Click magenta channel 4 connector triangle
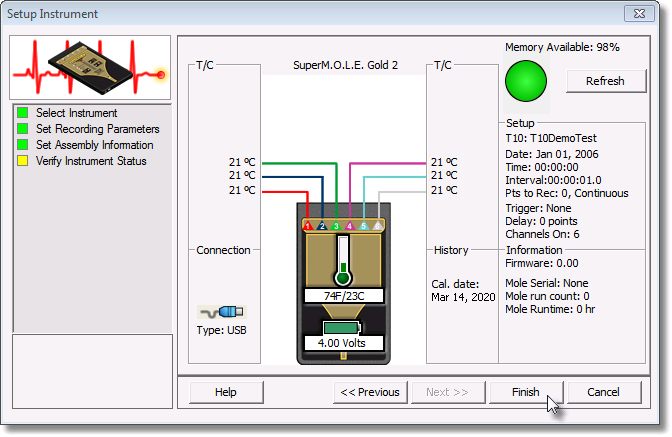The width and height of the screenshot is (672, 437). point(350,225)
